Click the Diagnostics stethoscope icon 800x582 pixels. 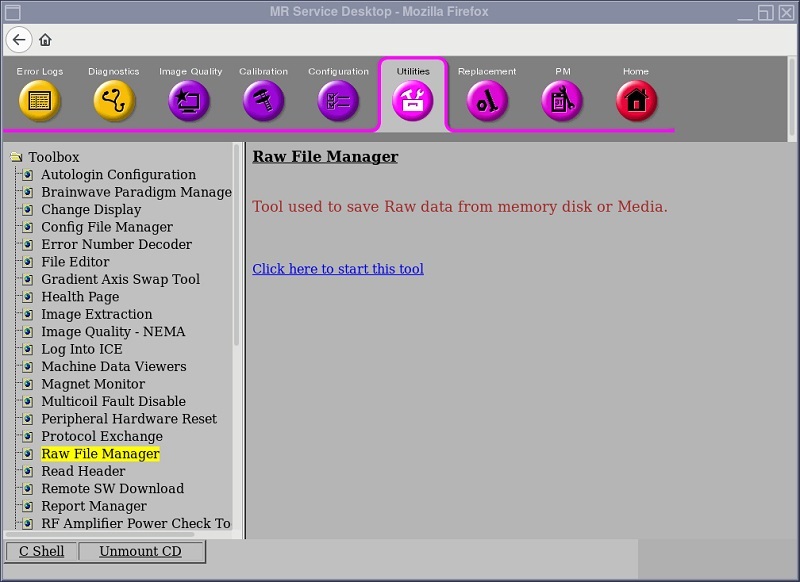coord(114,101)
